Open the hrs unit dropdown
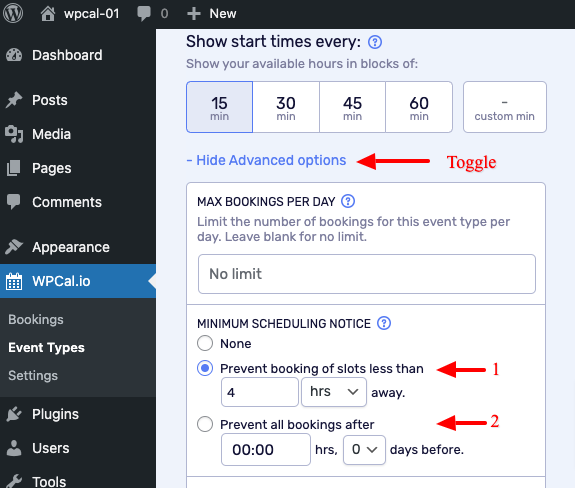Image resolution: width=575 pixels, height=488 pixels. [334, 392]
